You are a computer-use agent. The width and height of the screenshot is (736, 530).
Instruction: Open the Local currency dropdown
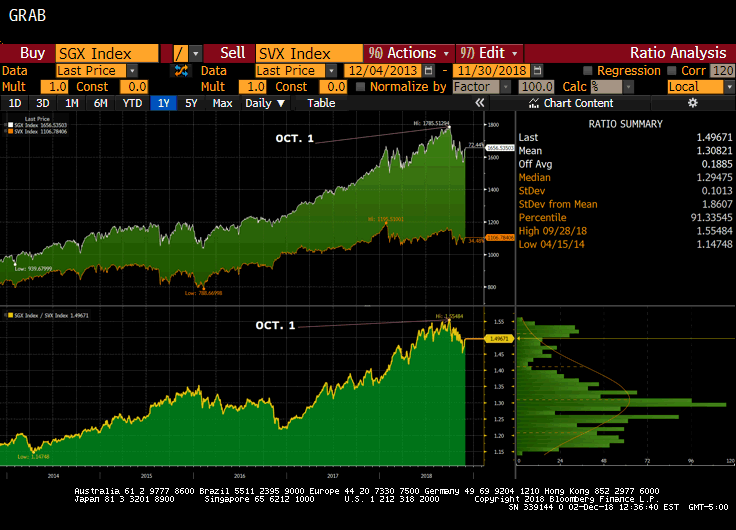729,87
